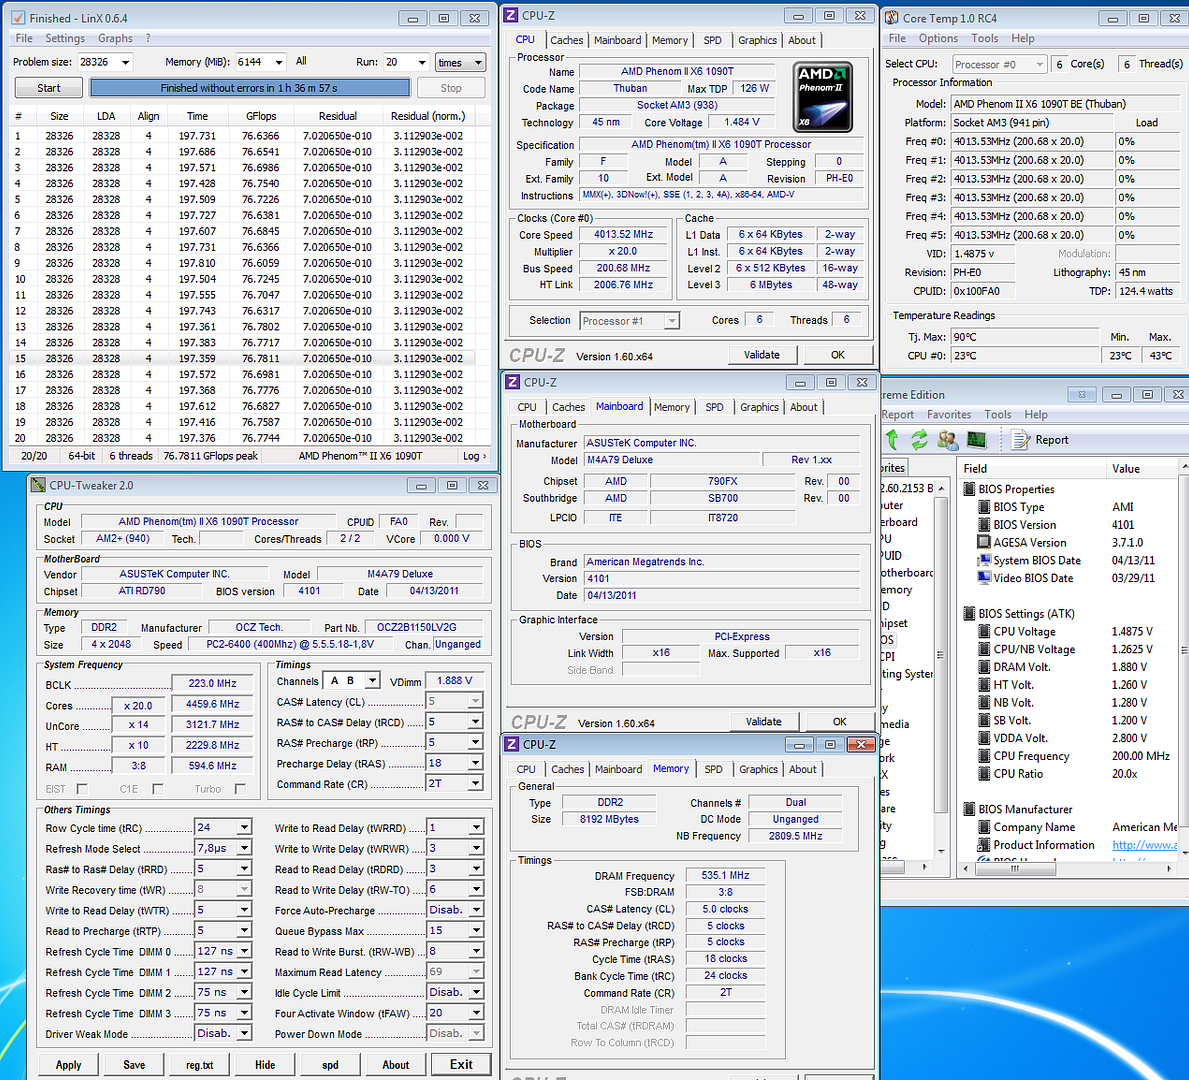
Task: Click the green monitor graph toolbar icon
Action: pyautogui.click(x=976, y=440)
